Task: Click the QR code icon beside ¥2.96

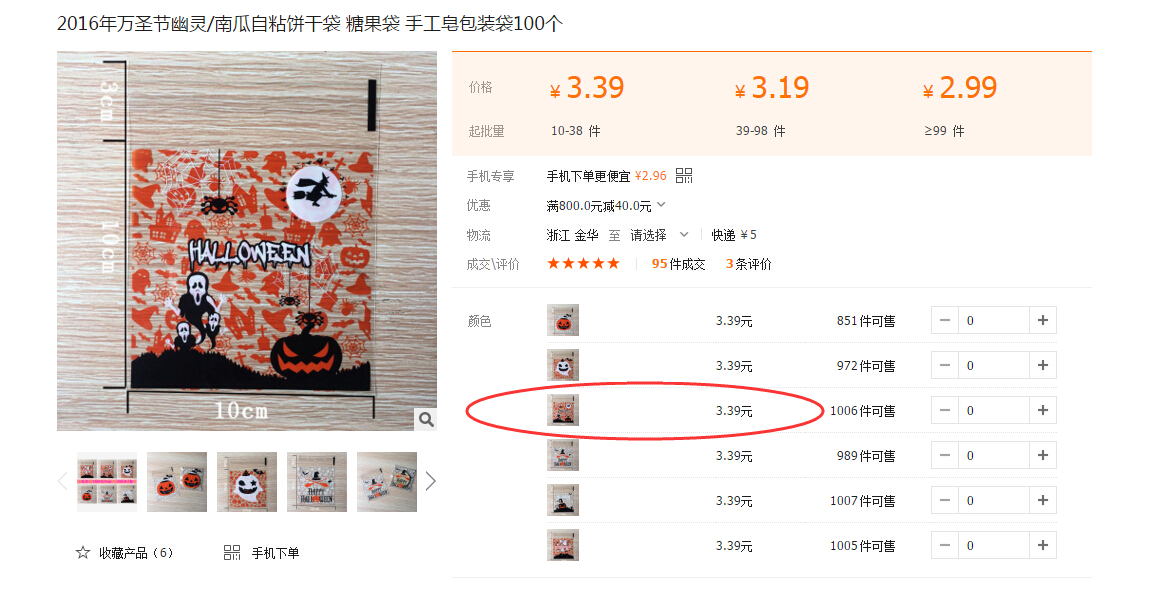Action: [684, 175]
